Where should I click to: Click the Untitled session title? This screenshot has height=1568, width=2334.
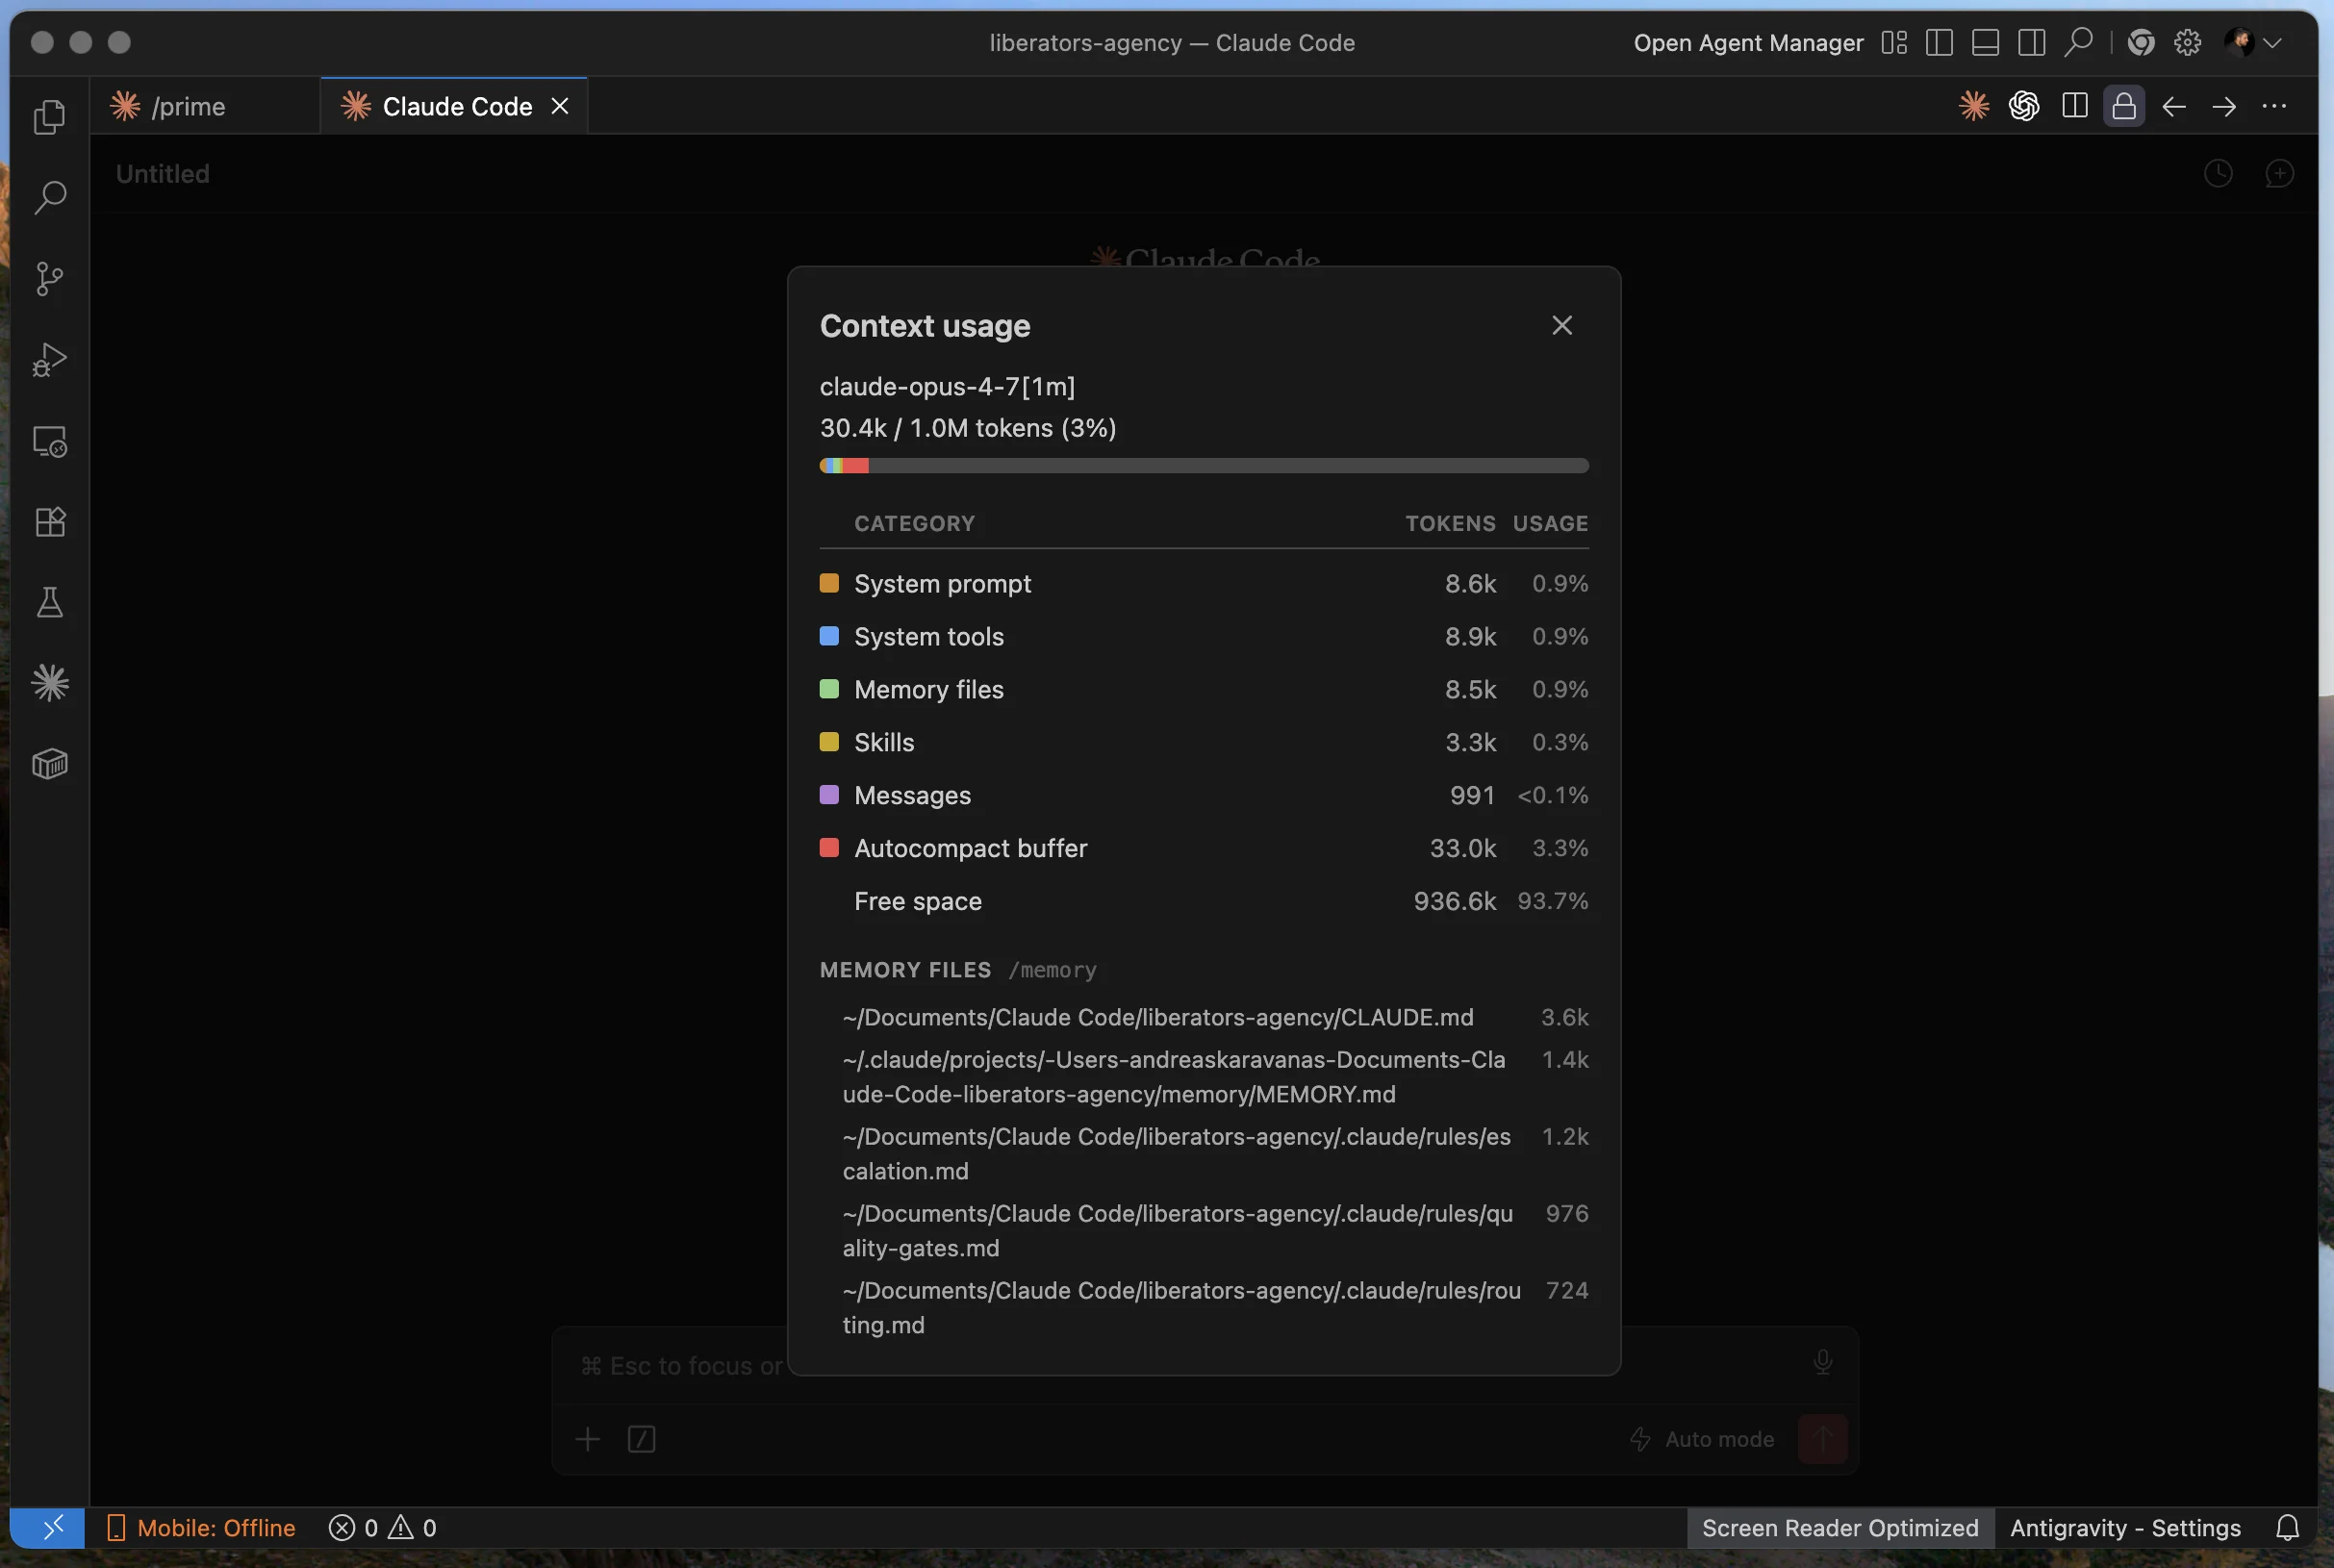(162, 174)
